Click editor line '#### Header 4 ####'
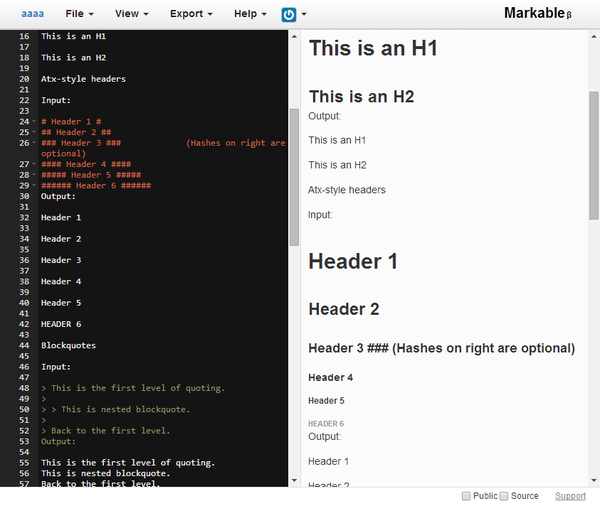Viewport: 600px width, 506px height. (x=86, y=165)
